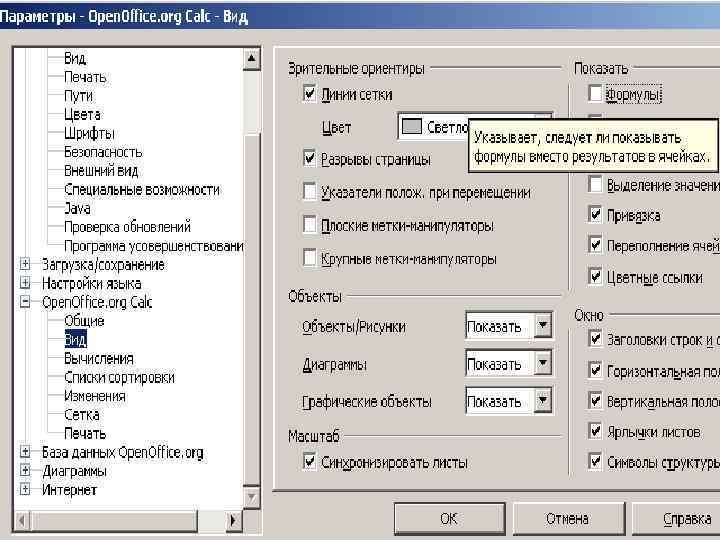Toggle Заголовки строк и столбцов checkbox
This screenshot has width=720, height=540.
595,339
